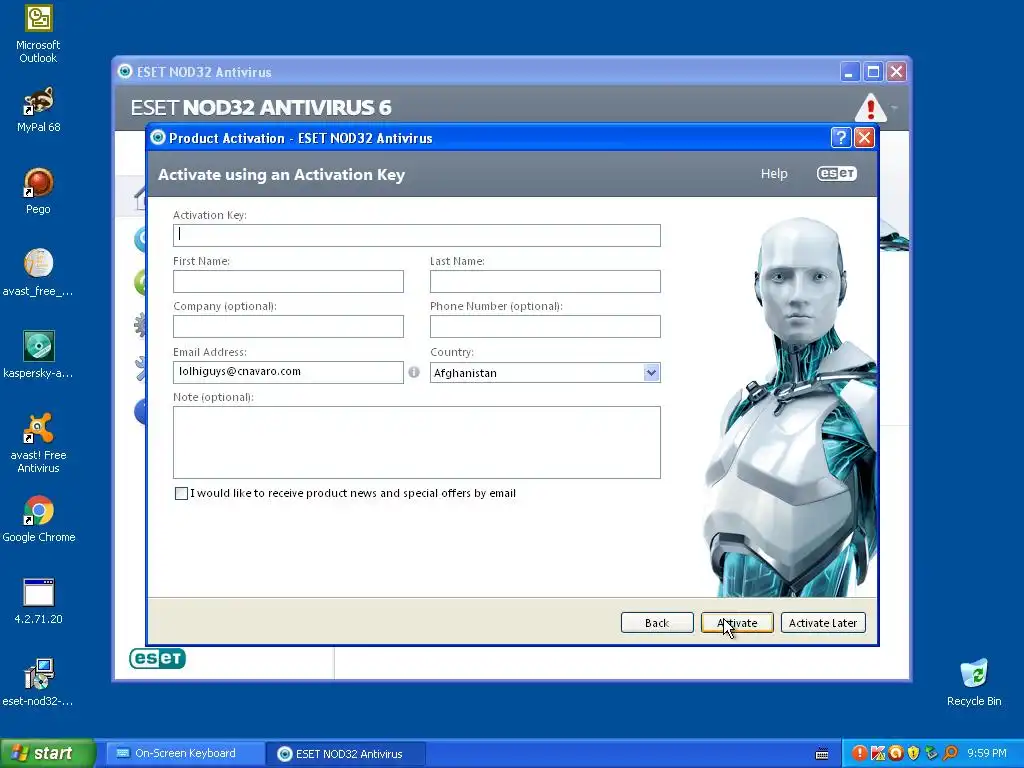
Task: Select the 4.2.71.20 desktop icon
Action: click(38, 601)
